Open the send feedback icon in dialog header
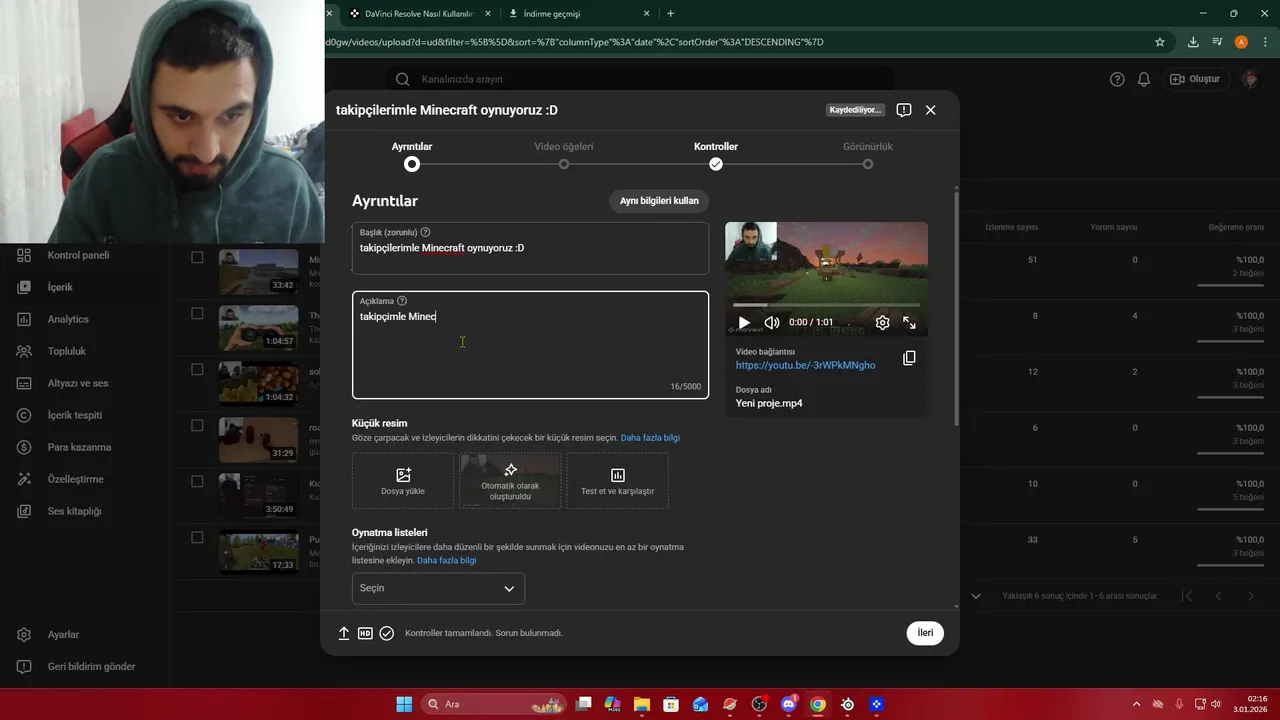The height and width of the screenshot is (720, 1280). [903, 110]
